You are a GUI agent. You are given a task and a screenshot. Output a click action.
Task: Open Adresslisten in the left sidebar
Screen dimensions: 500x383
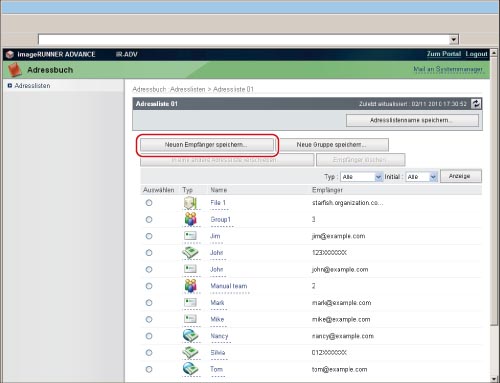click(x=32, y=86)
